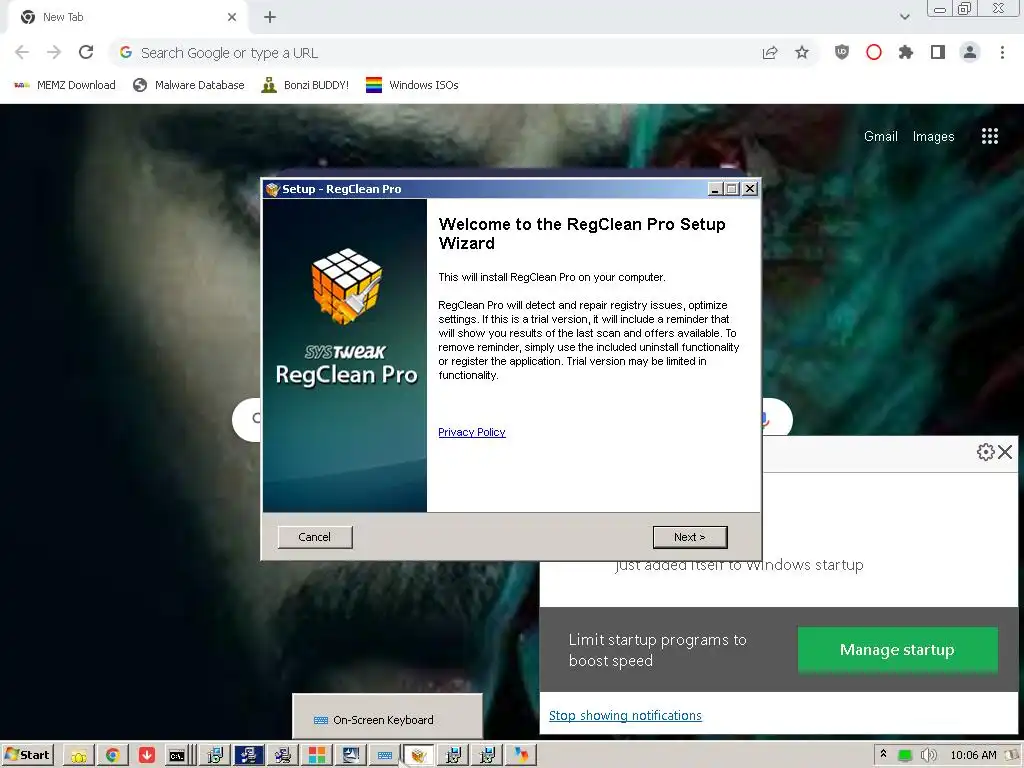Screen dimensions: 1024x768
Task: Select RegClean Pro setup in the taskbar
Action: click(418, 756)
